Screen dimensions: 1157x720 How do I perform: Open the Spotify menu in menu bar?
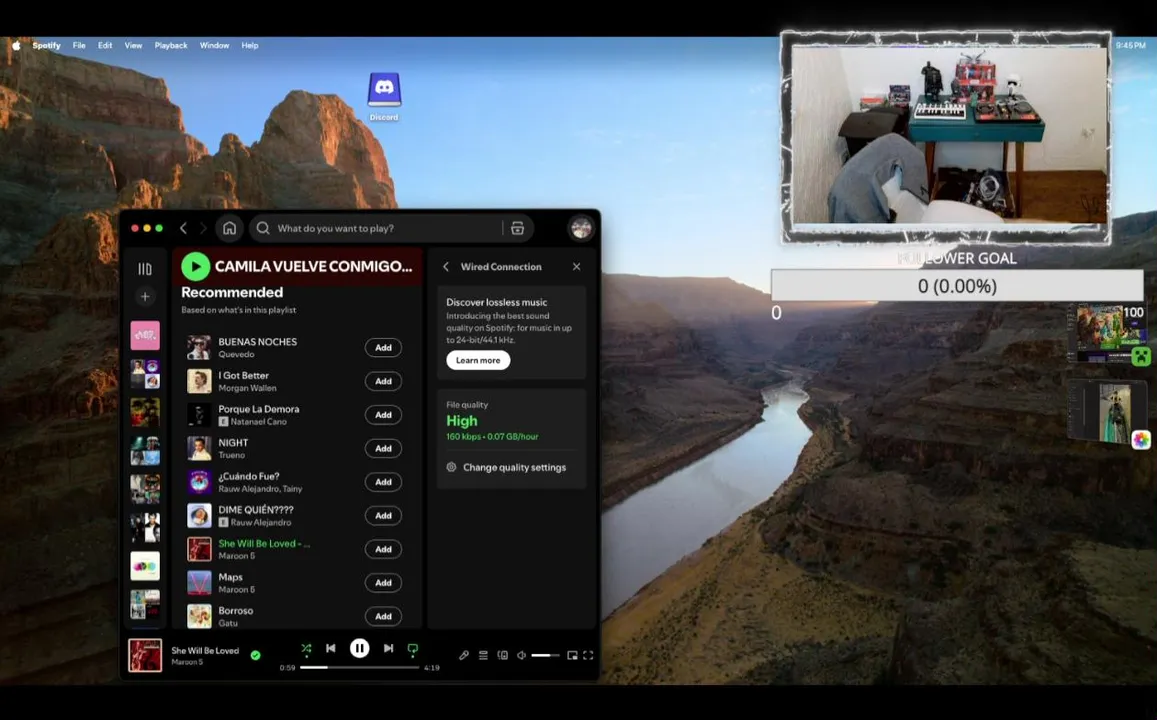click(46, 45)
